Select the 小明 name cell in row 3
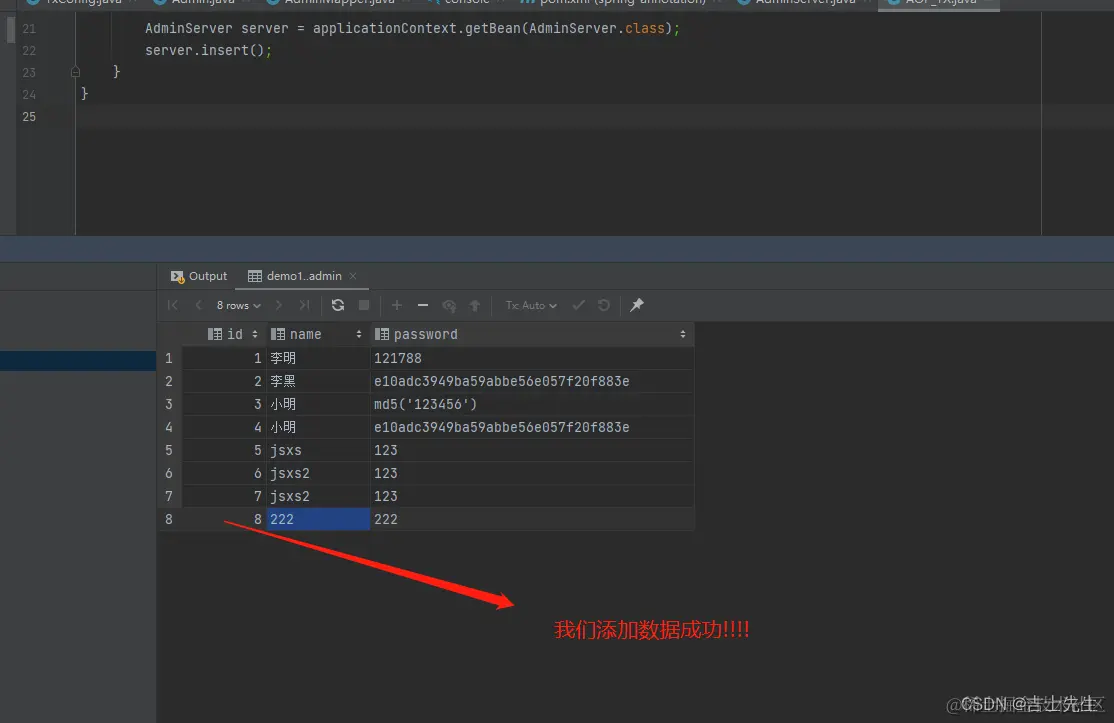Screen dimensions: 1114x723 point(318,404)
